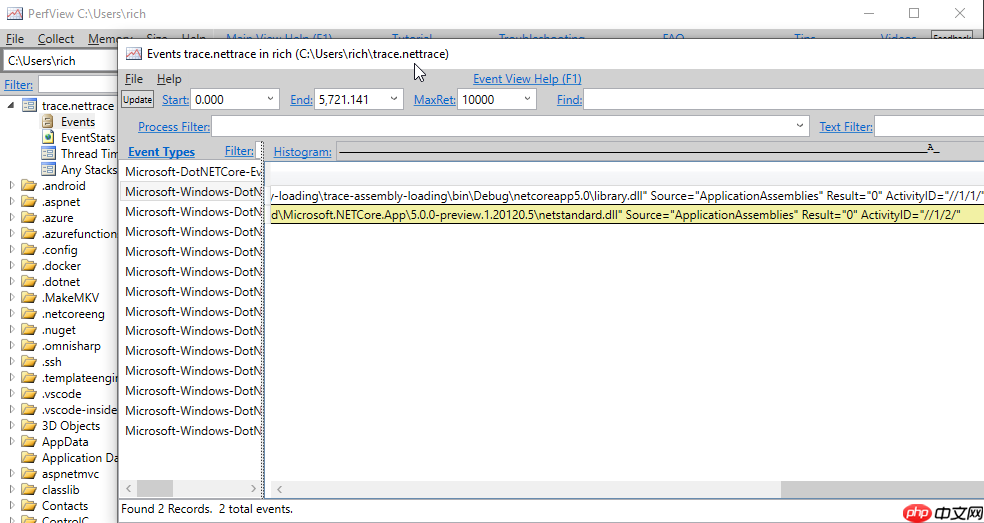
Task: Click the Find label link
Action: [569, 99]
